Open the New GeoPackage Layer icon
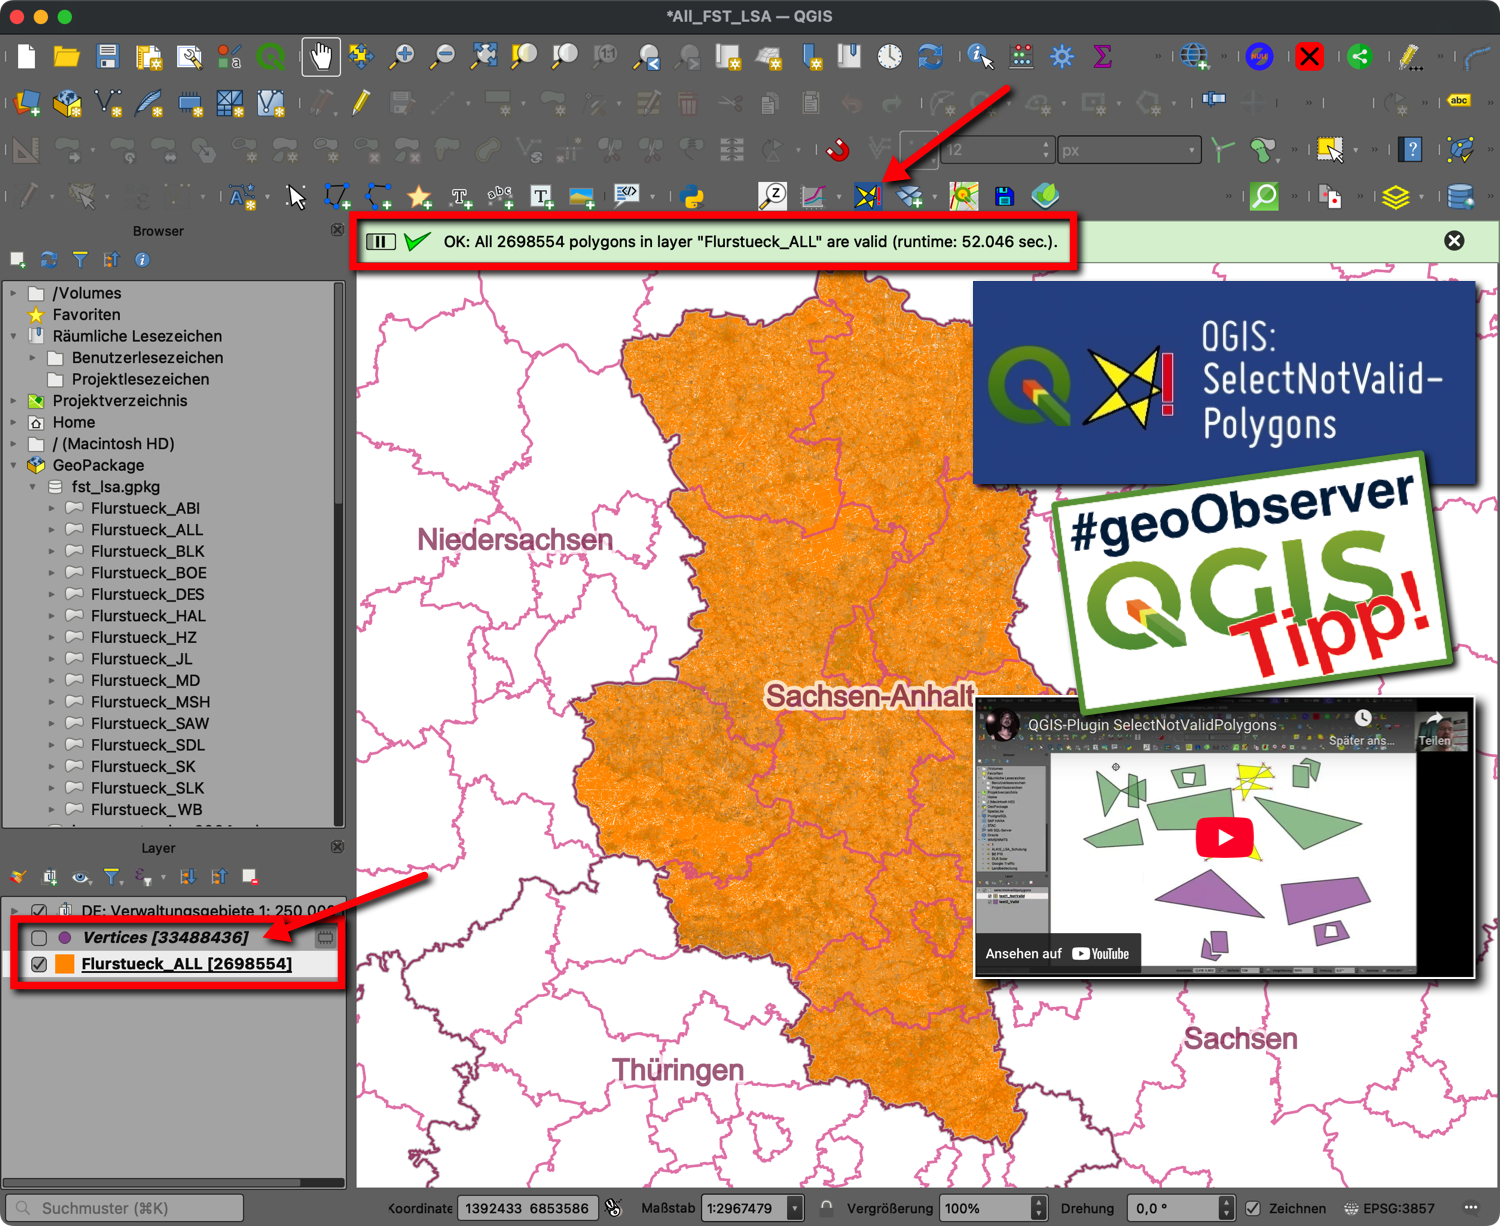Viewport: 1500px width, 1226px height. [67, 101]
